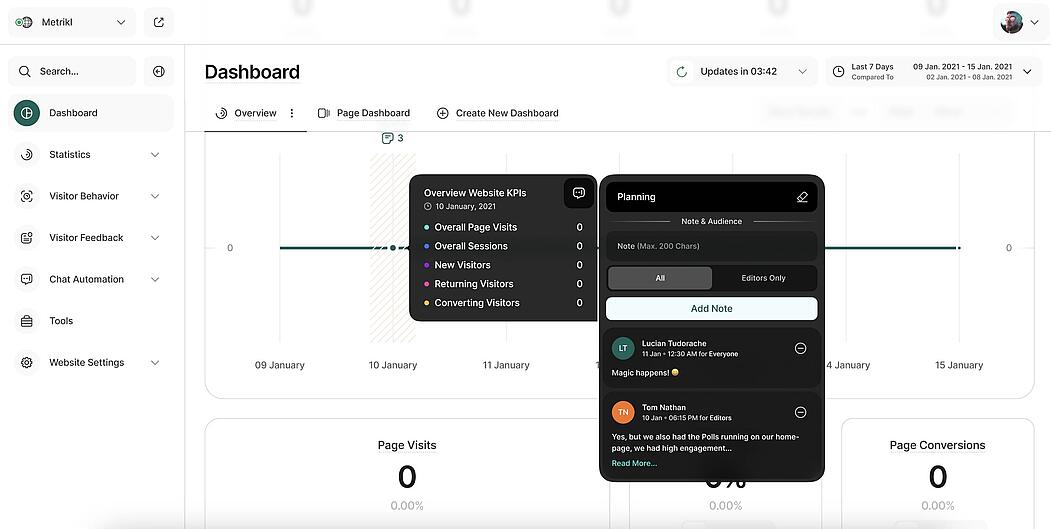Focus the Search input field
This screenshot has height=529, width=1051.
72,71
